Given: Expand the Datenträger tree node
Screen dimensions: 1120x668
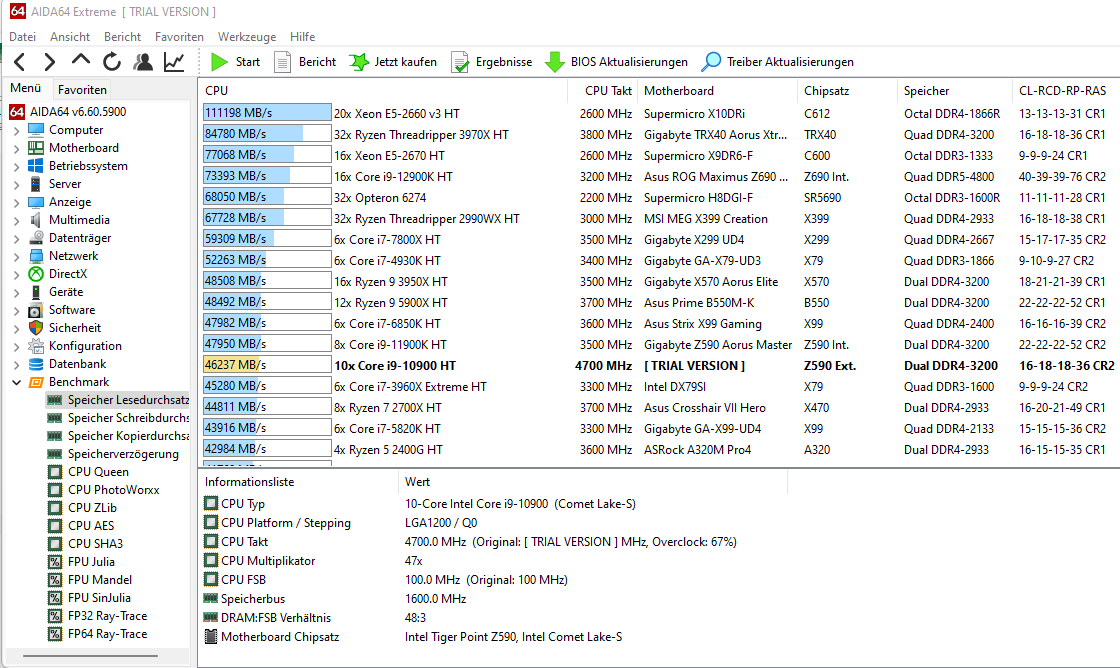Looking at the screenshot, I should point(16,238).
